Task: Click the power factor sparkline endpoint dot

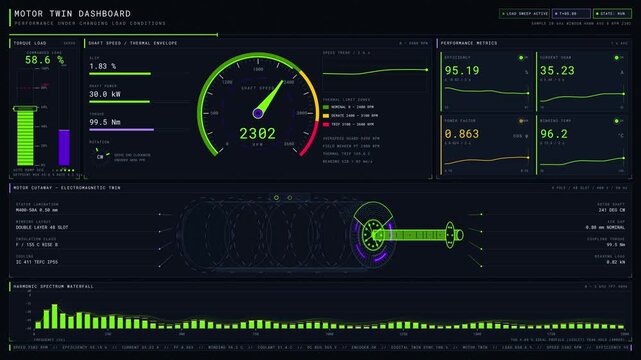Action: 528,157
